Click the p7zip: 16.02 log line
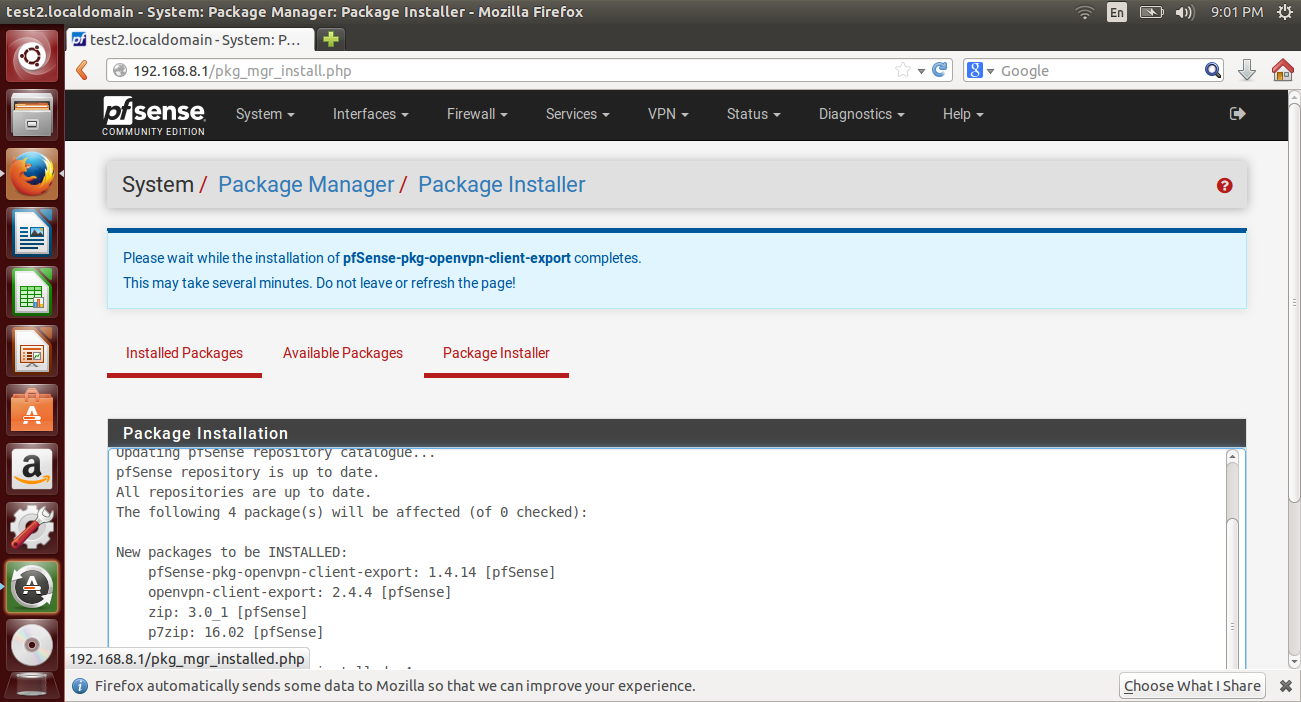The width and height of the screenshot is (1301, 702). (235, 632)
